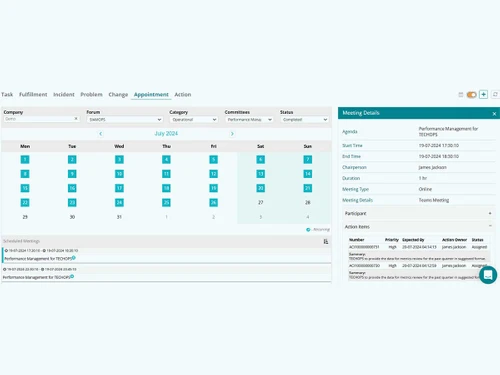Viewport: 500px width, 375px height.
Task: Click calendar day 31
Action: (x=119, y=217)
